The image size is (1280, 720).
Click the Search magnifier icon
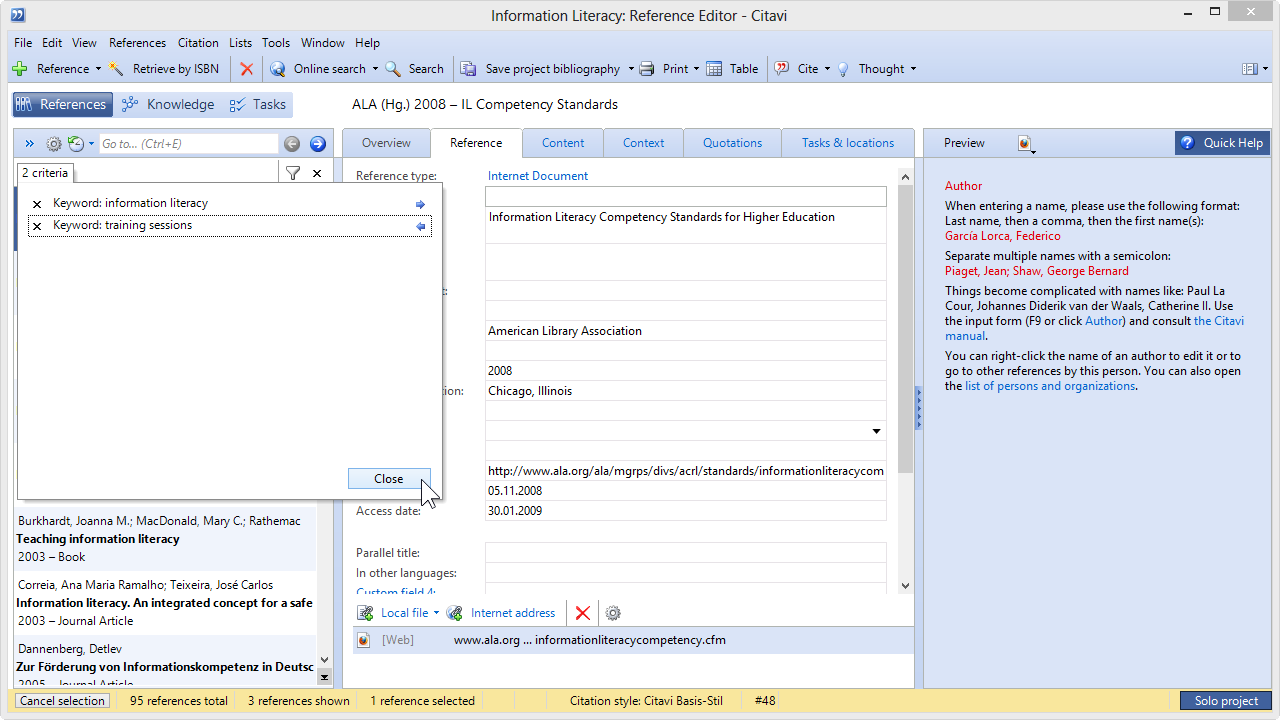coord(393,69)
